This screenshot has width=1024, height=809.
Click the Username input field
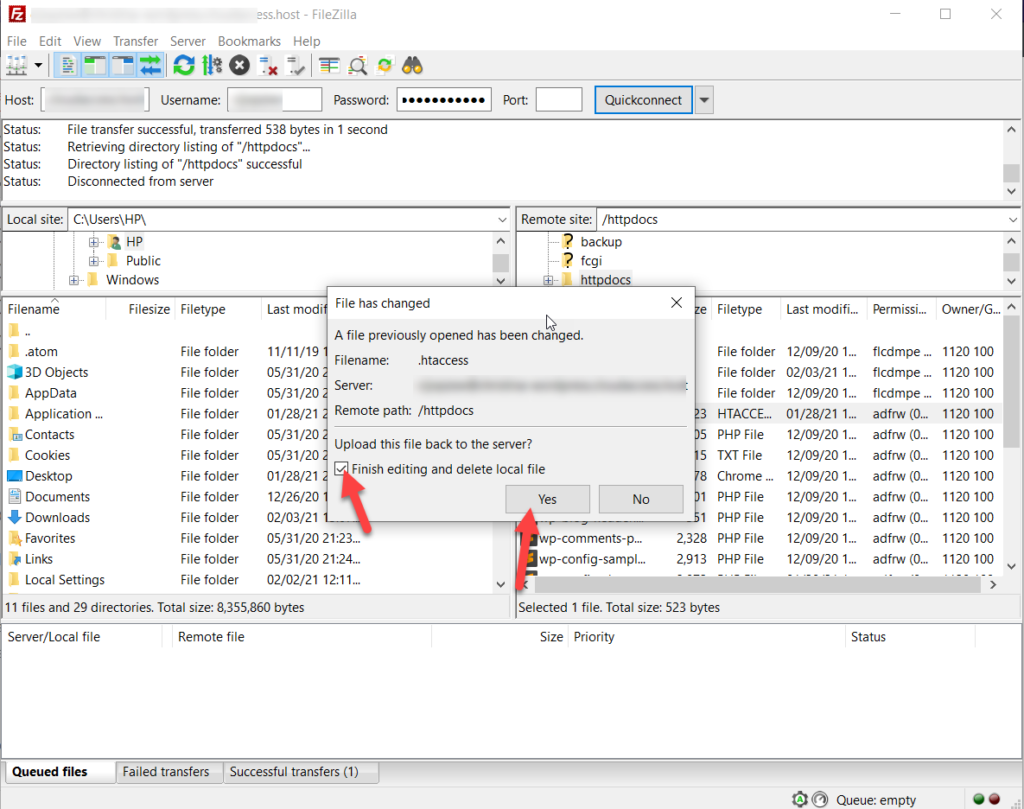coord(274,100)
